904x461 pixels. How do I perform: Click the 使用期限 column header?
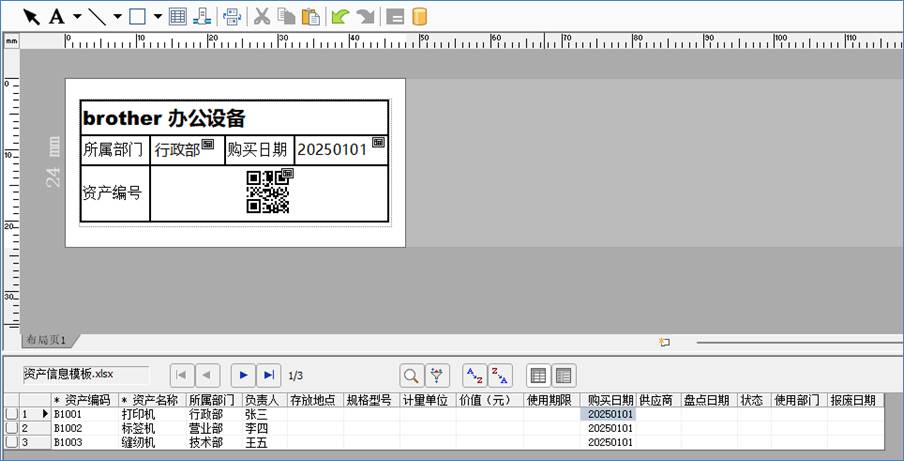coord(552,400)
